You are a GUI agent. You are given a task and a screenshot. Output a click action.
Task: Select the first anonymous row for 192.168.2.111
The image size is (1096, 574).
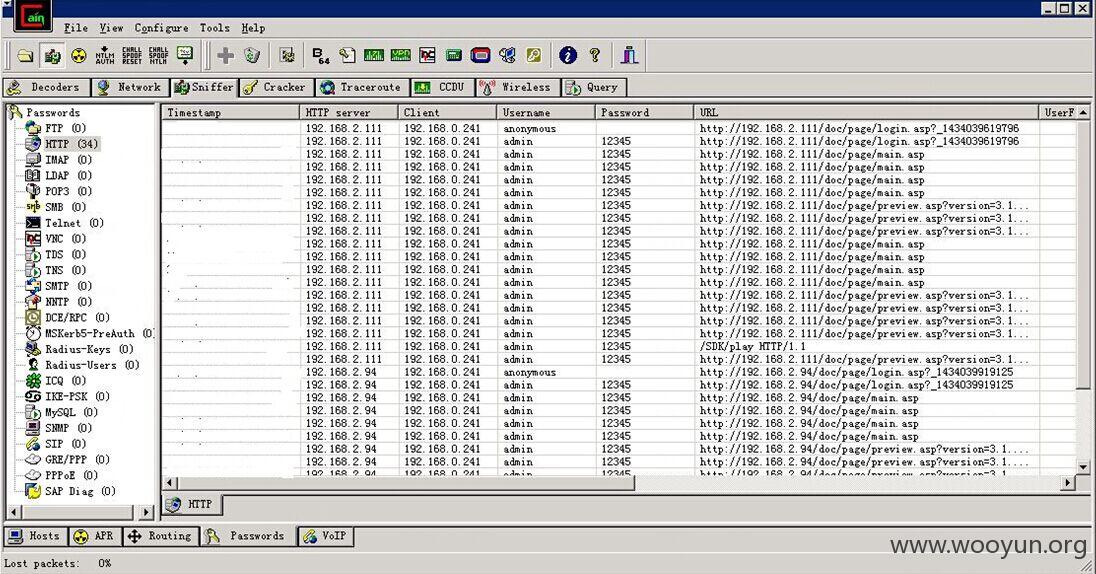(x=619, y=129)
